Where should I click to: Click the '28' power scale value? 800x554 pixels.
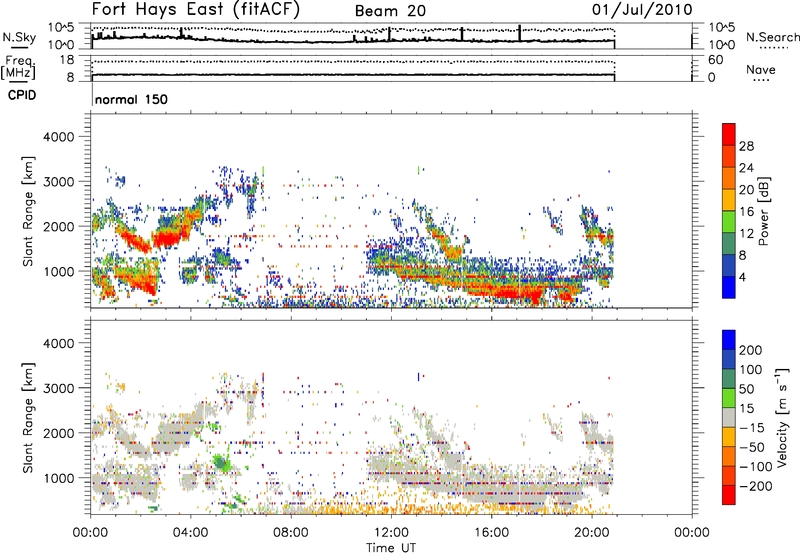746,146
